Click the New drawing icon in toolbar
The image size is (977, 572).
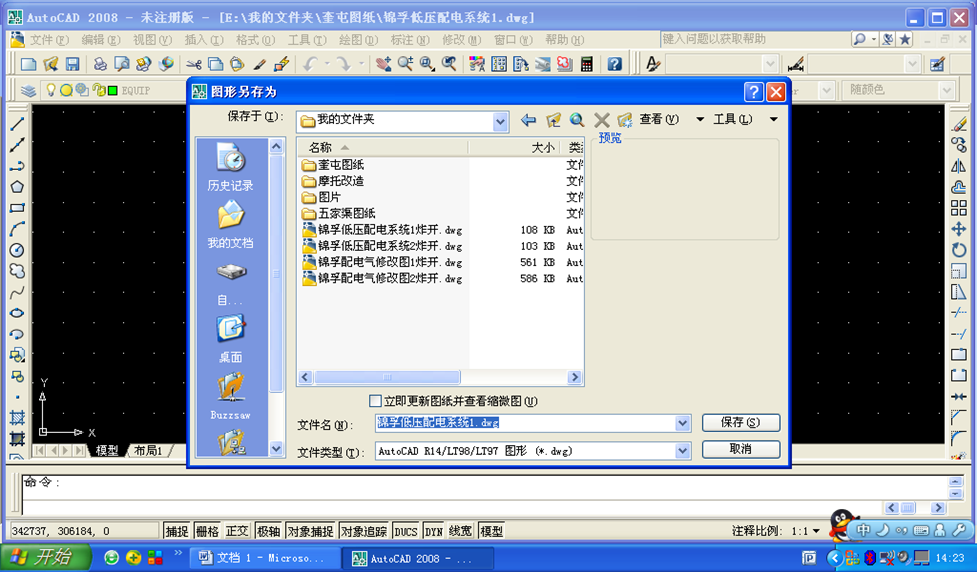28,64
